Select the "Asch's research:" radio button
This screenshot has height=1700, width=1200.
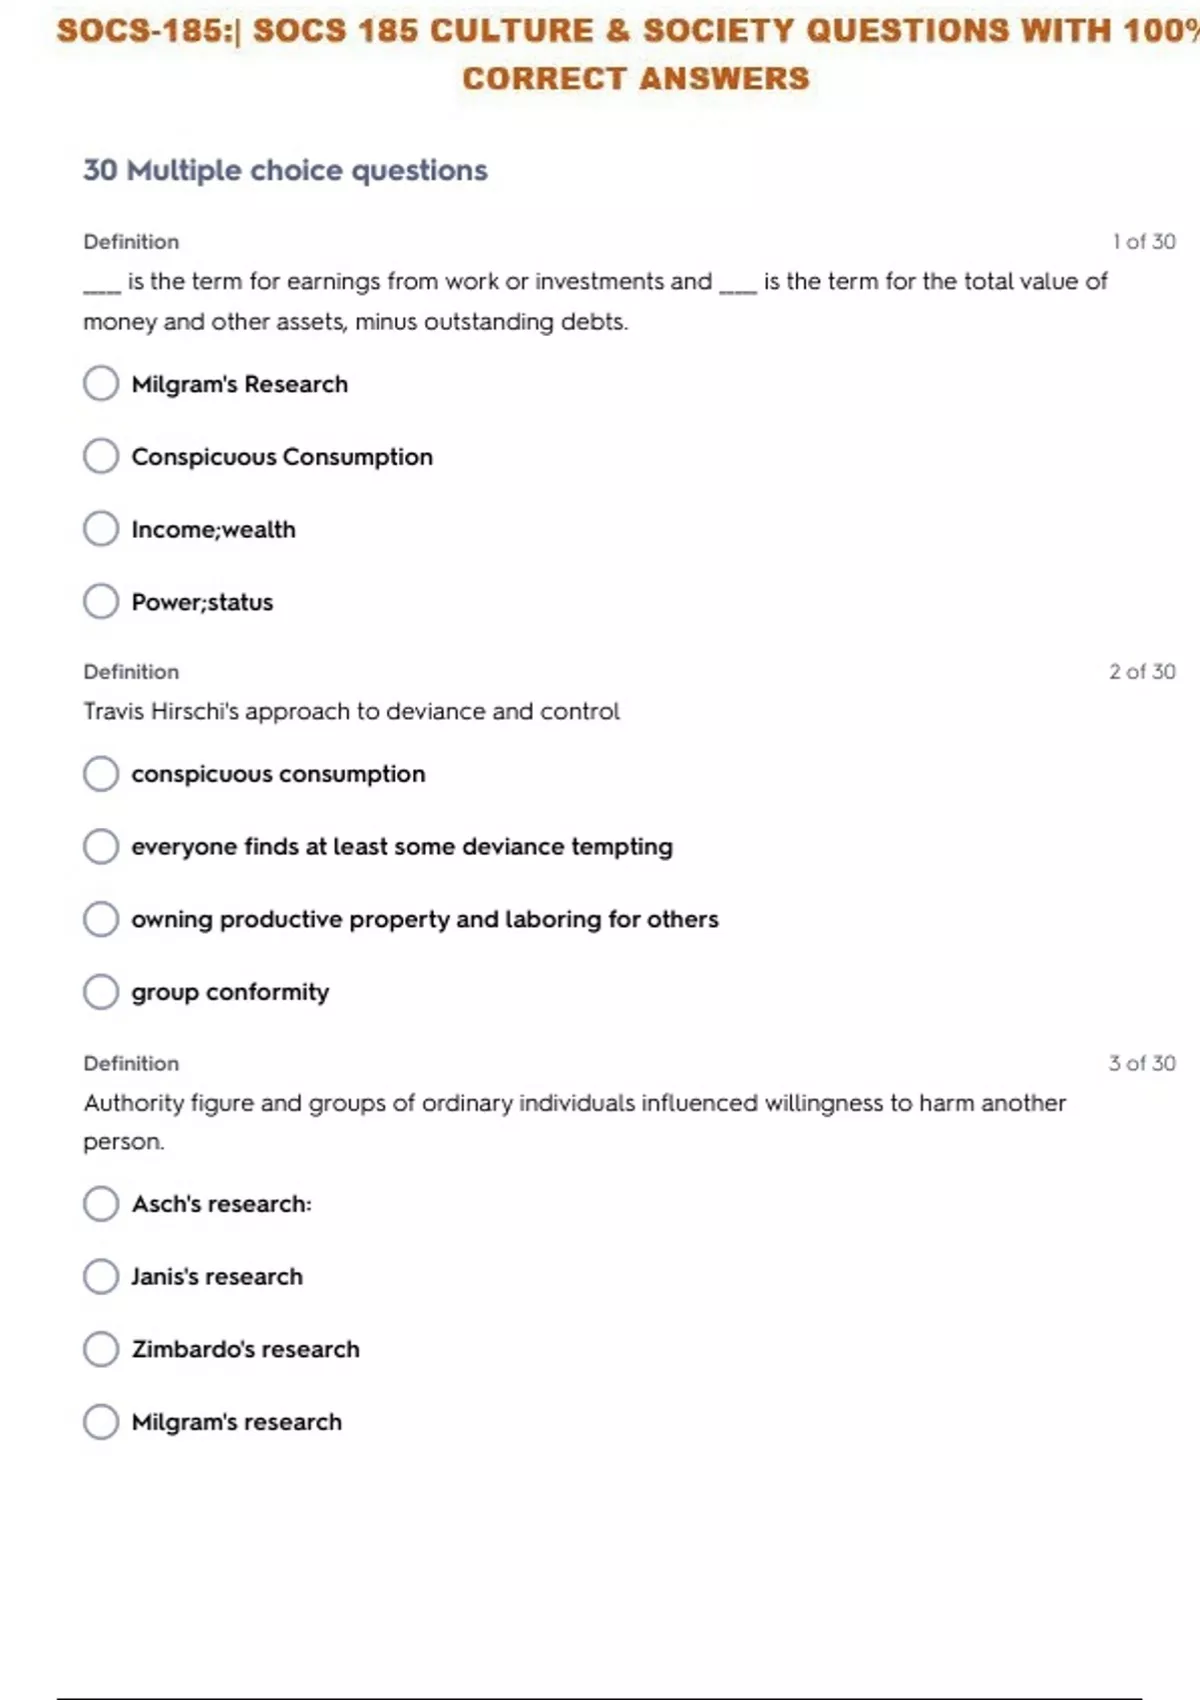(101, 1204)
